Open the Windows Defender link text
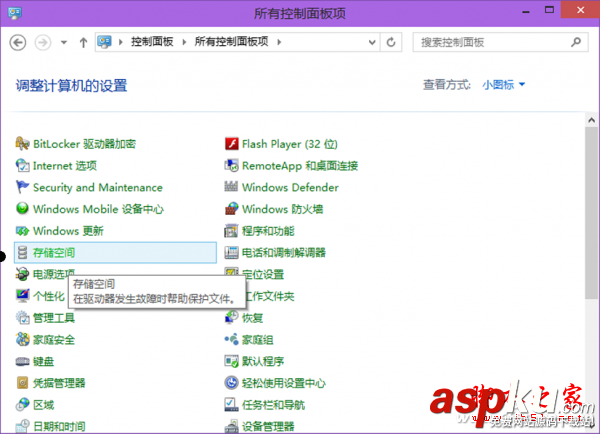This screenshot has width=600, height=434. (290, 188)
